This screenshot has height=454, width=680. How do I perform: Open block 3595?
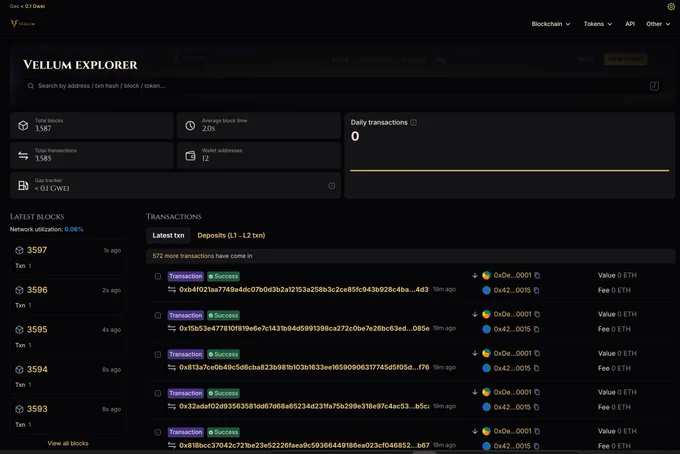(37, 330)
